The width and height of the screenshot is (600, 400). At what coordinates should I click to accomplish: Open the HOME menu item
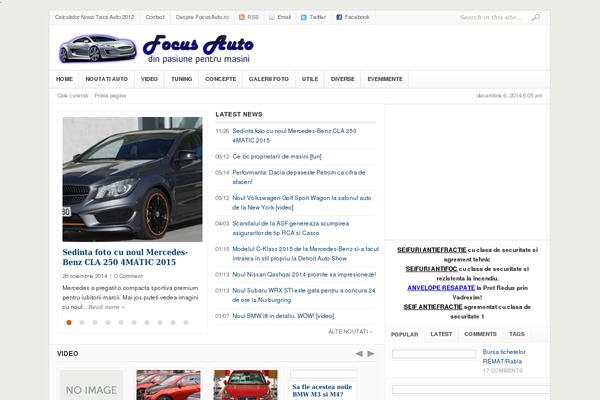(x=64, y=79)
